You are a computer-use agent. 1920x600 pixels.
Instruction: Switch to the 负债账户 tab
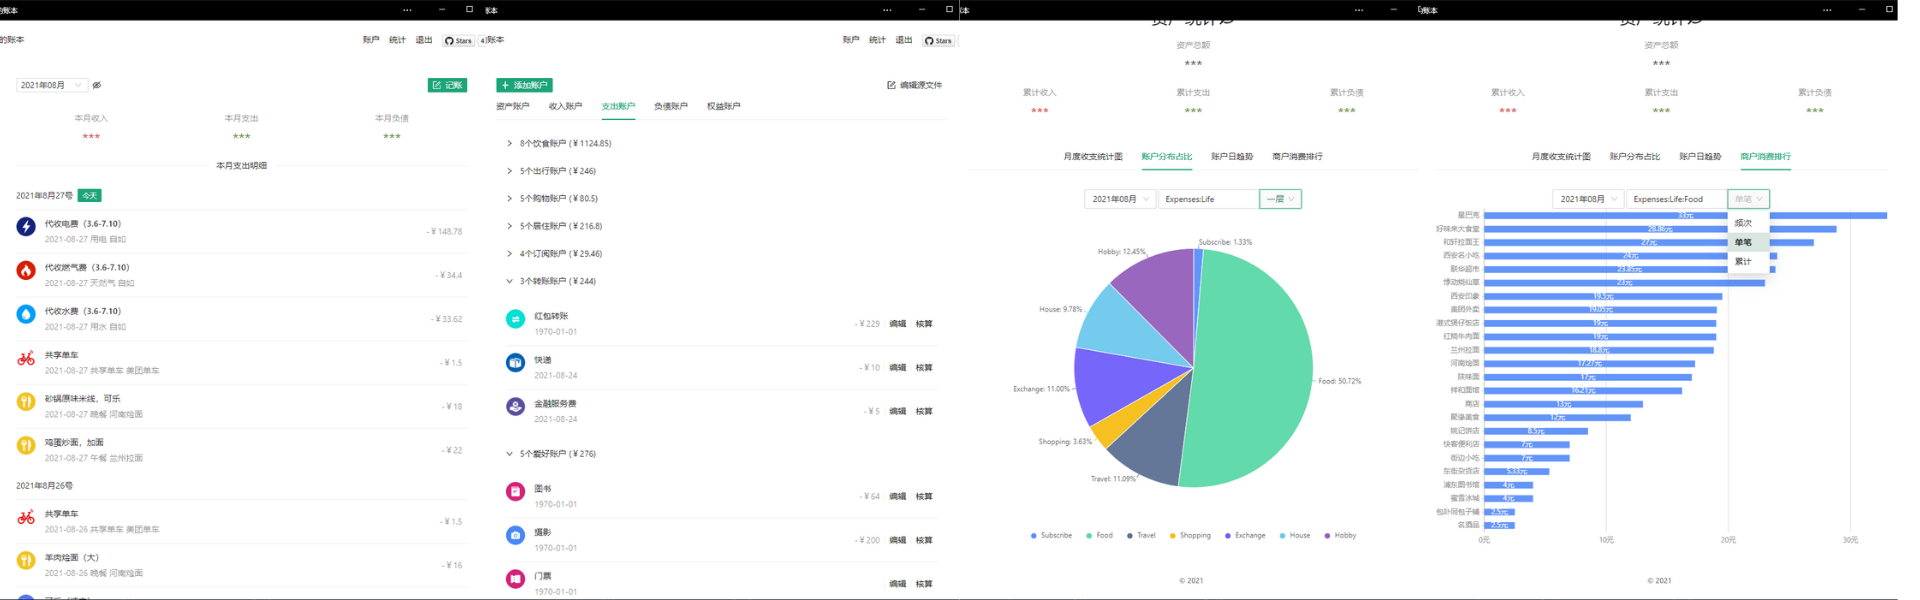tap(670, 106)
